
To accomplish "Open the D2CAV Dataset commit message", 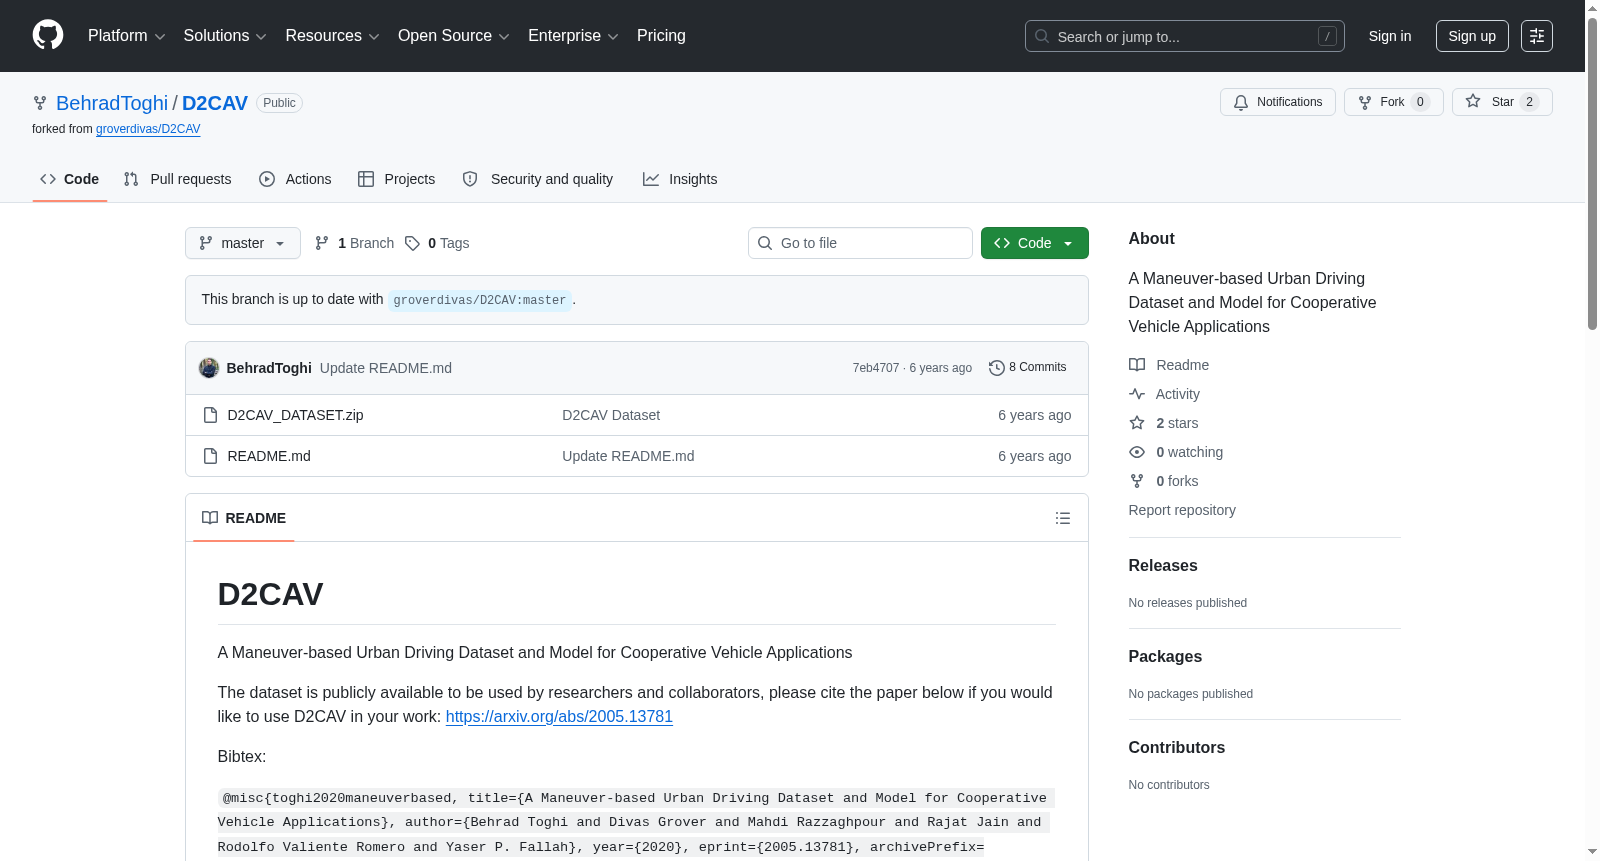I will [x=611, y=415].
